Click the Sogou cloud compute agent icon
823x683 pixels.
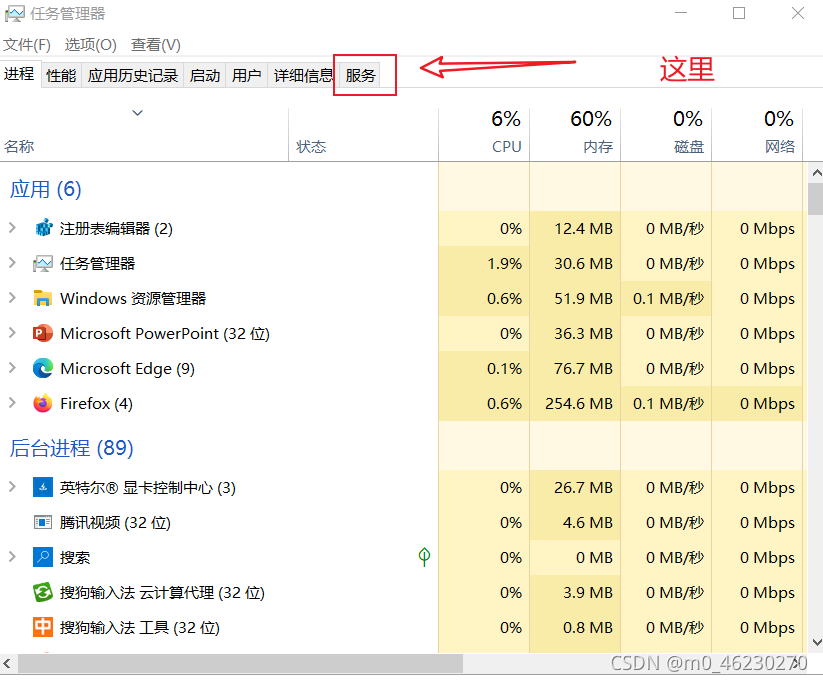(43, 592)
